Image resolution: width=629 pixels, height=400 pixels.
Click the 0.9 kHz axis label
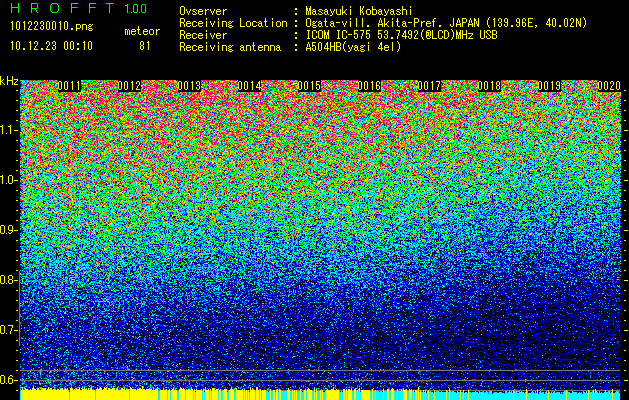point(9,230)
